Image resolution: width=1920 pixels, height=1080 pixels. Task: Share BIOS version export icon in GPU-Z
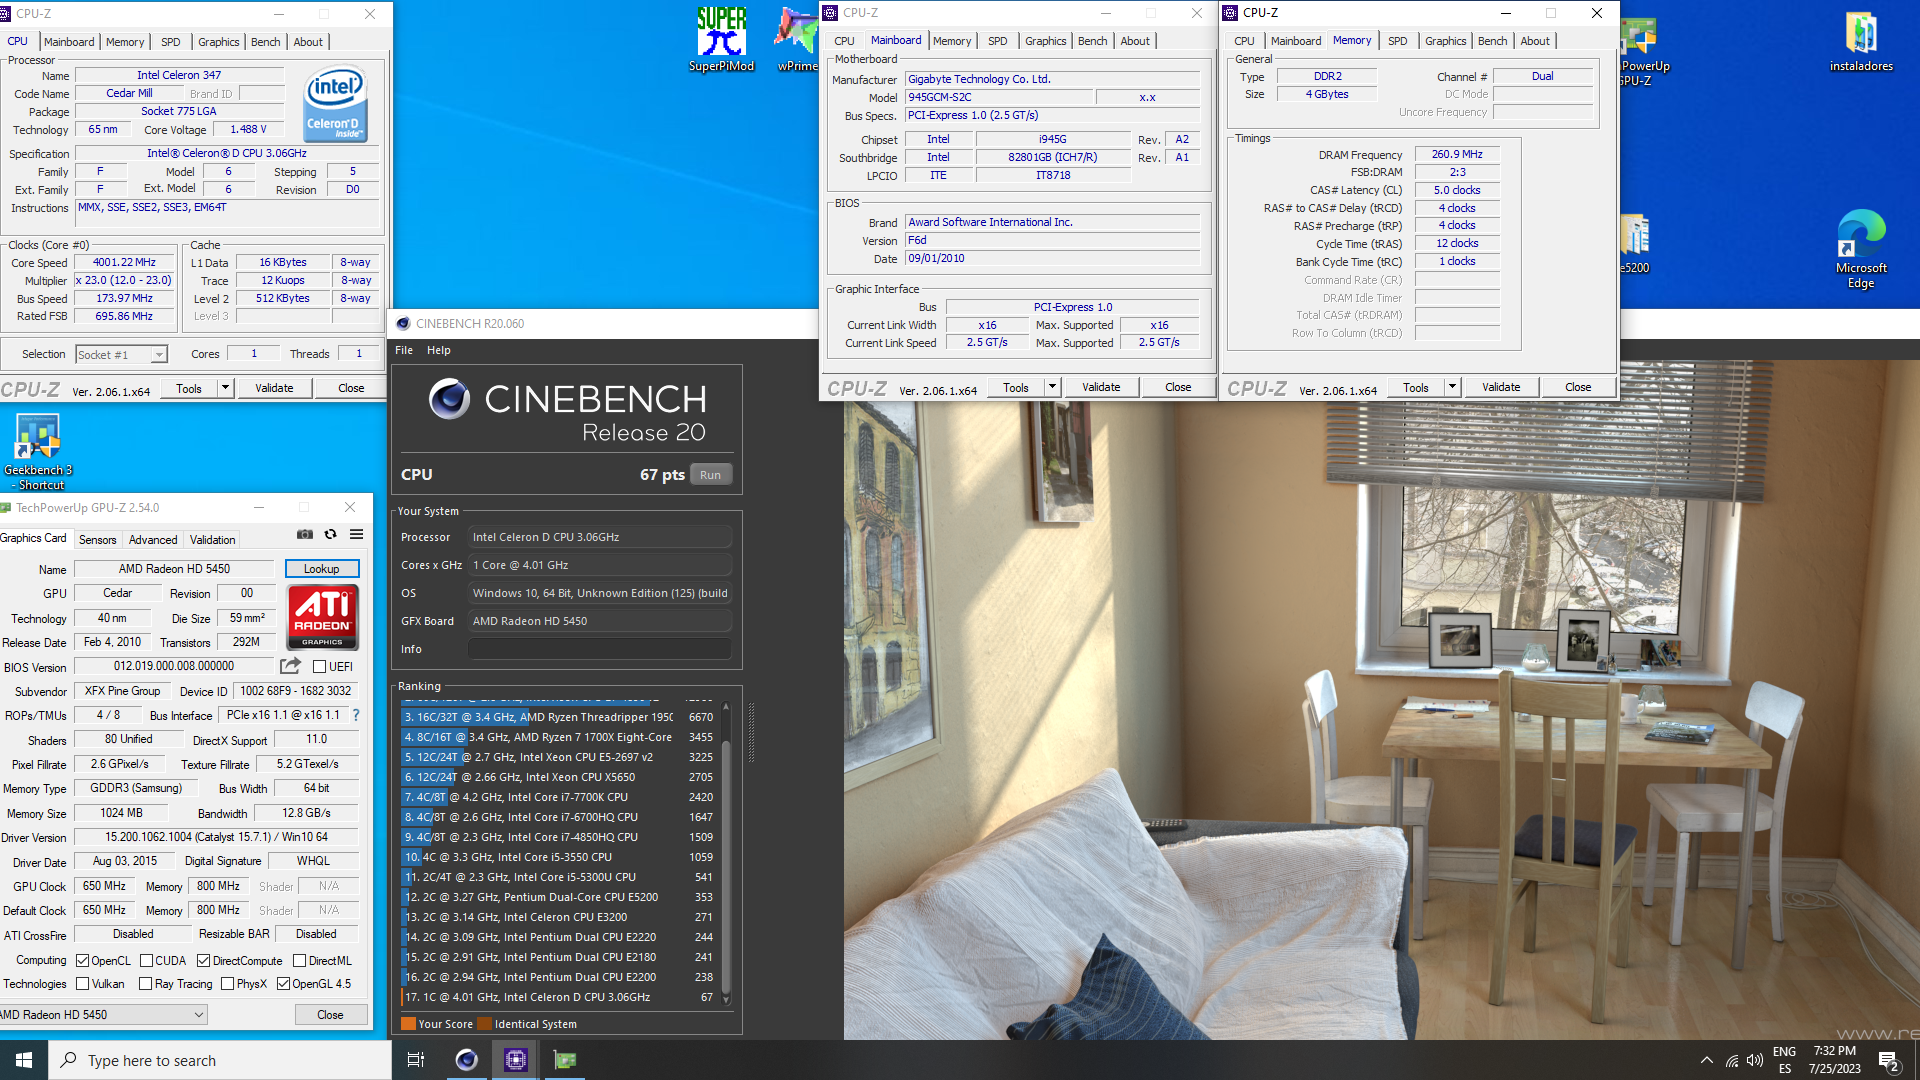pyautogui.click(x=290, y=666)
